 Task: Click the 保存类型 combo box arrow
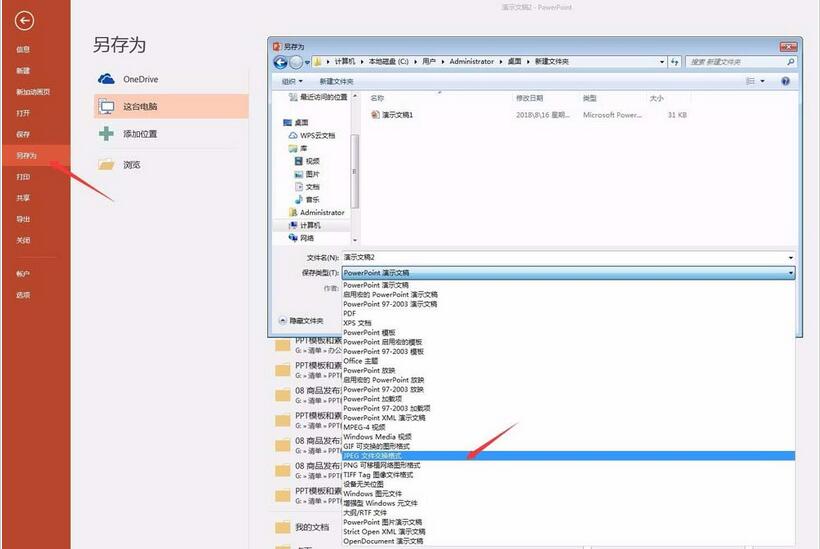(790, 272)
